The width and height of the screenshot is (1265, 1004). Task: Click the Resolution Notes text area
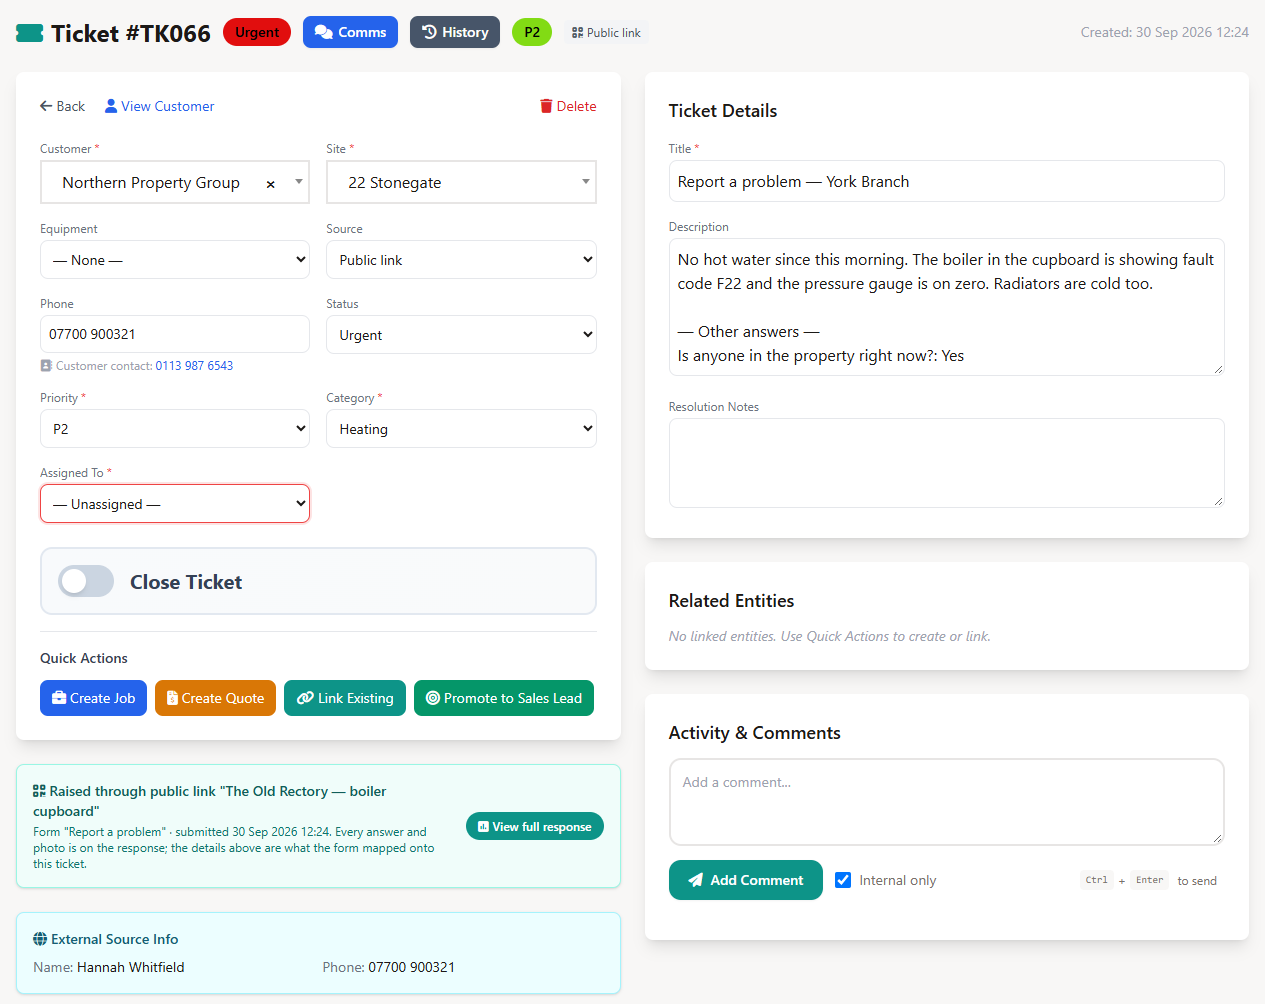point(946,463)
